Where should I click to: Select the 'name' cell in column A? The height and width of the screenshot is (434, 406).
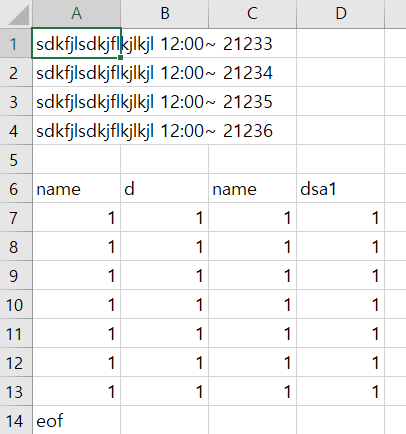[76, 188]
